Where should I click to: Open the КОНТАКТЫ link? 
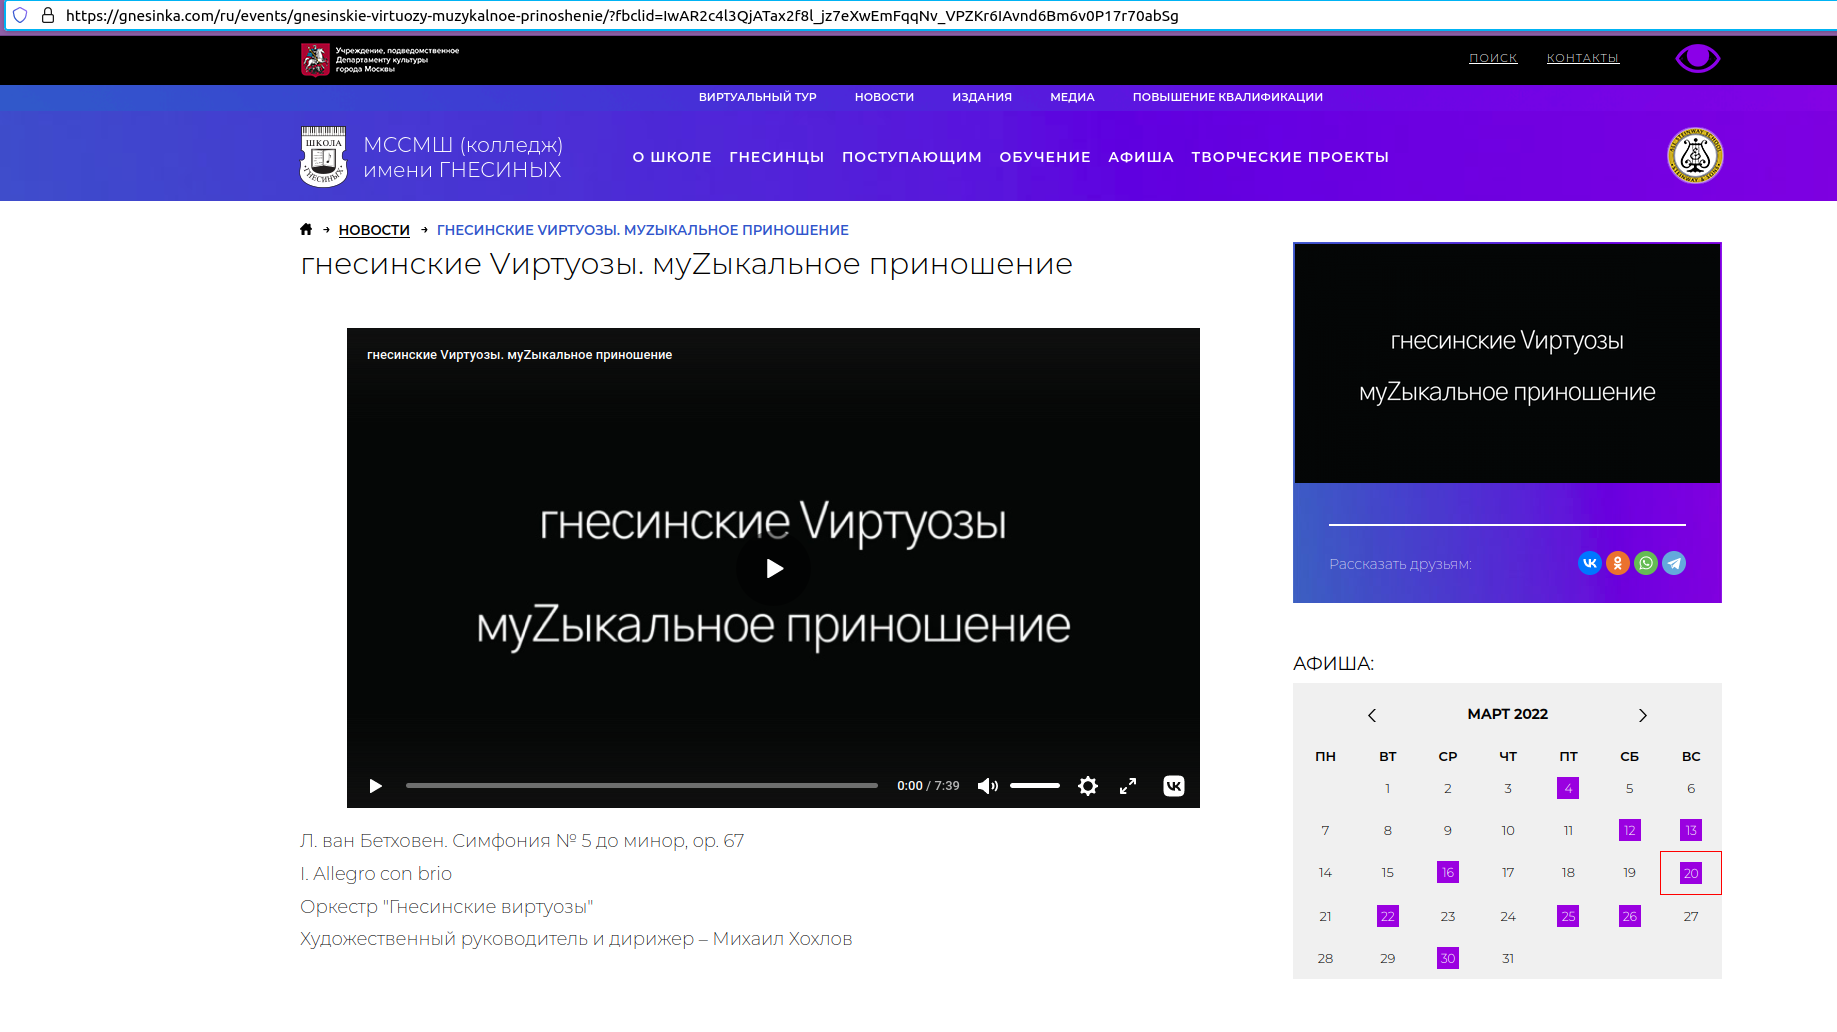[x=1582, y=58]
